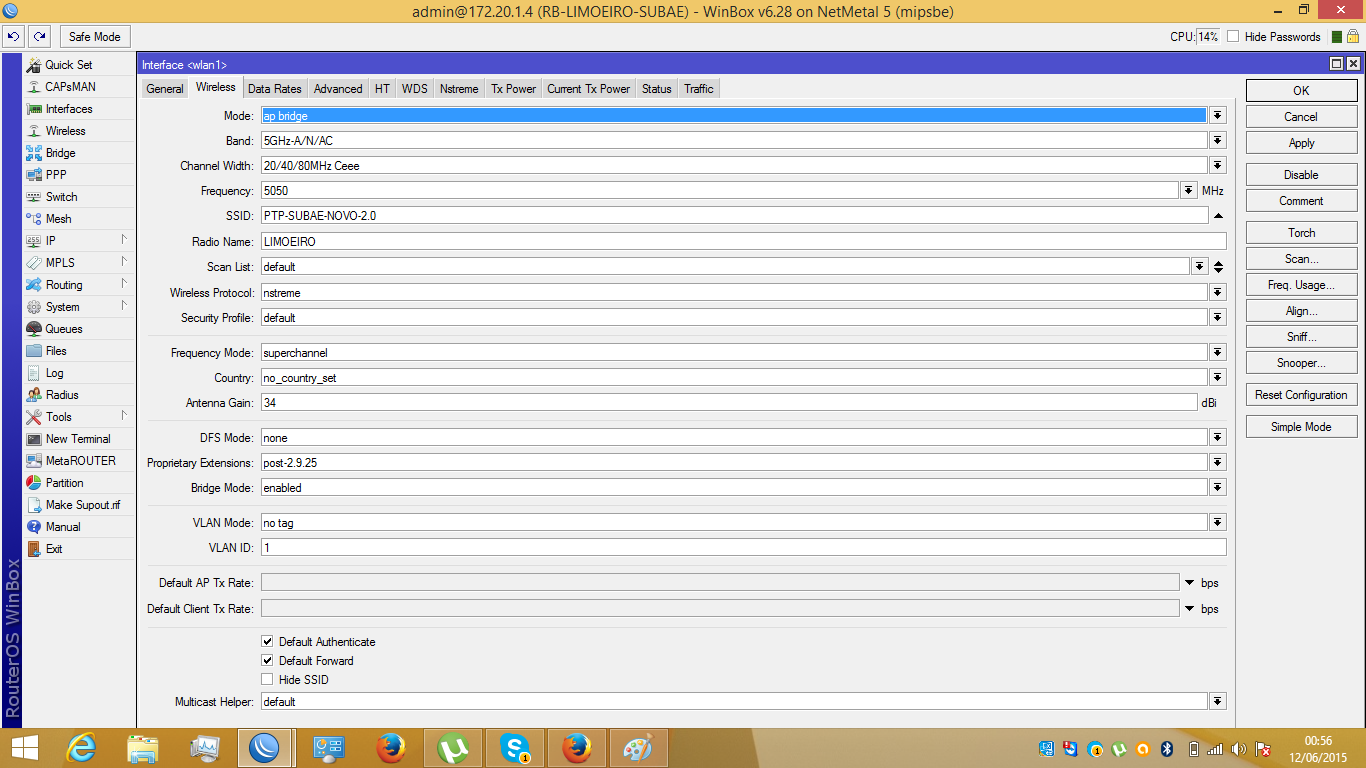Open the Switch sidebar icon
Image resolution: width=1366 pixels, height=768 pixels.
click(34, 197)
